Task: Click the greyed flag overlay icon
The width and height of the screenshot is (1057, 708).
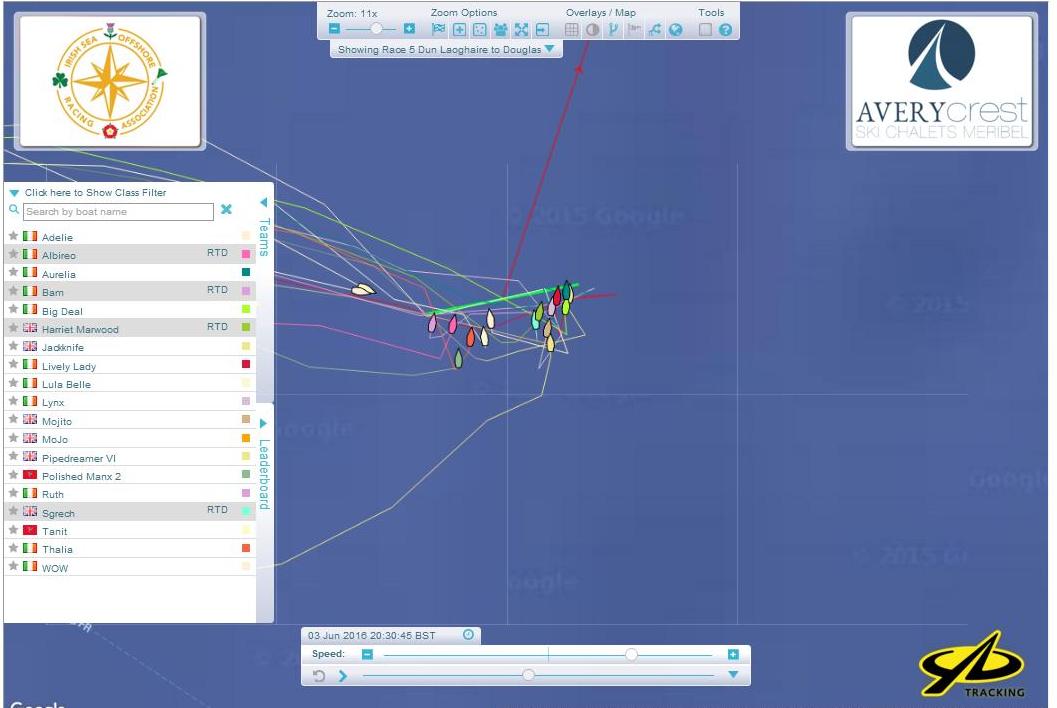Action: pyautogui.click(x=634, y=29)
